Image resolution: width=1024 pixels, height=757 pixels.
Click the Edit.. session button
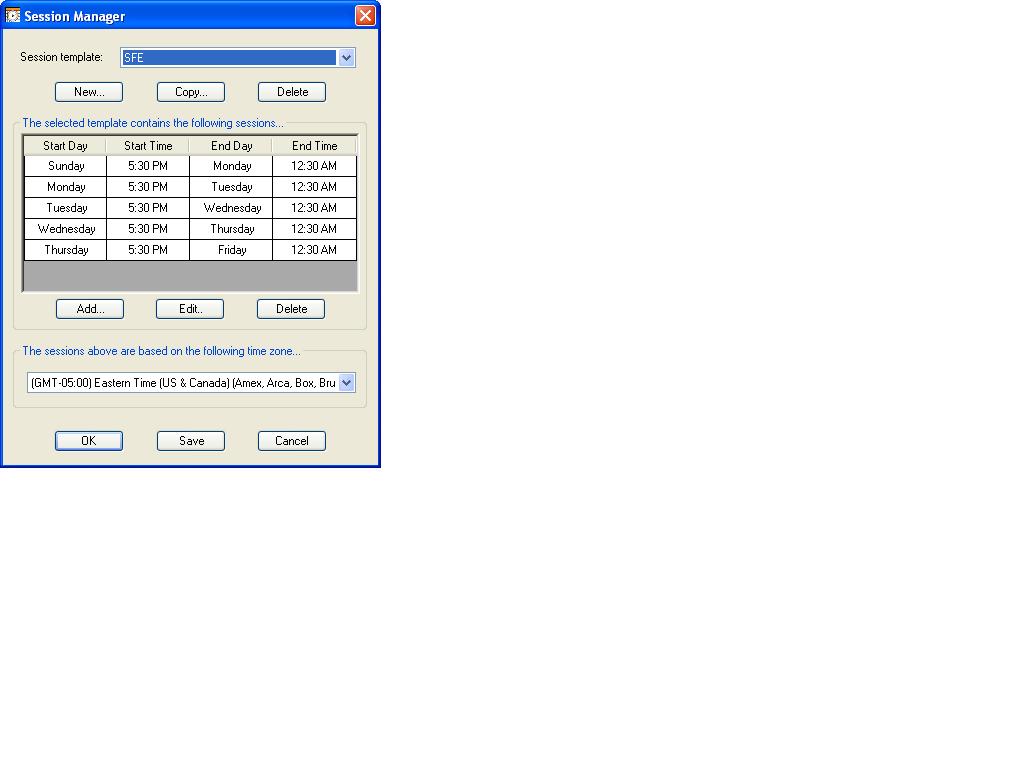190,309
